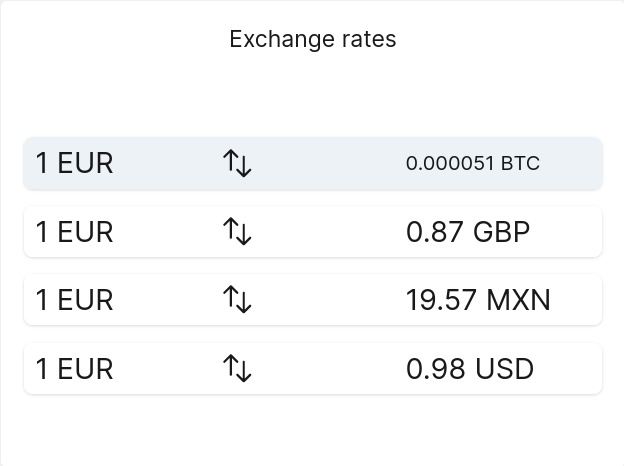Flip the EUR to USD rate direction
The image size is (624, 466).
click(237, 369)
